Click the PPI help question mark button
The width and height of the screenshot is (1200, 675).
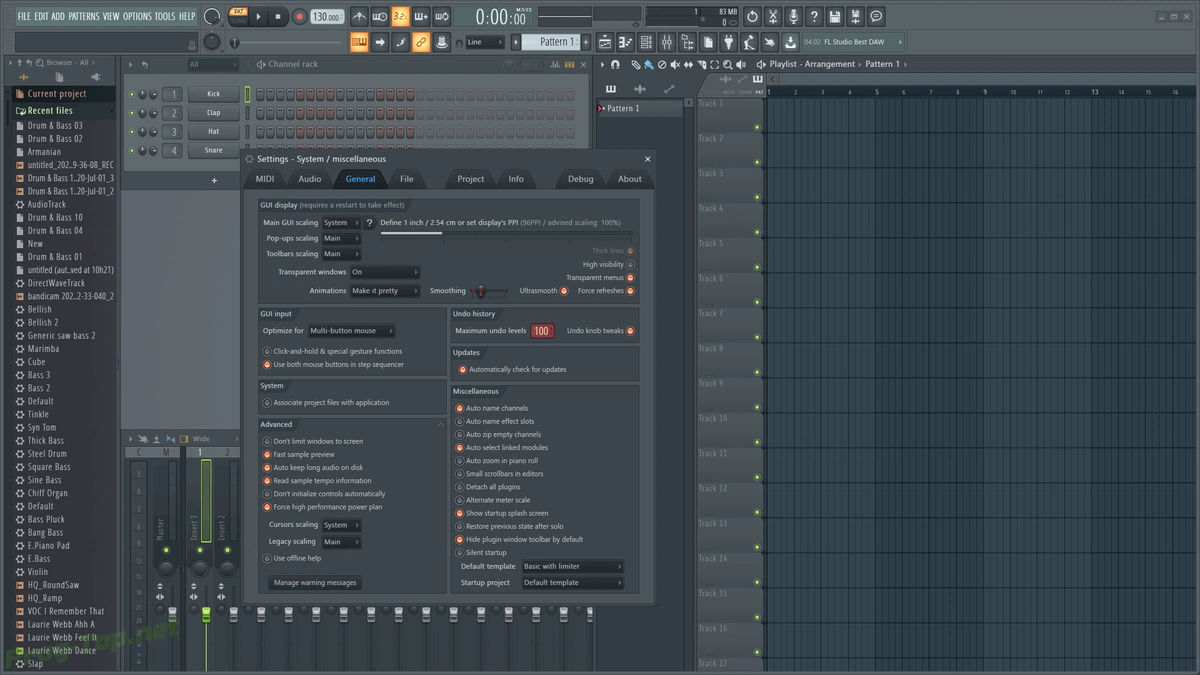(x=369, y=223)
